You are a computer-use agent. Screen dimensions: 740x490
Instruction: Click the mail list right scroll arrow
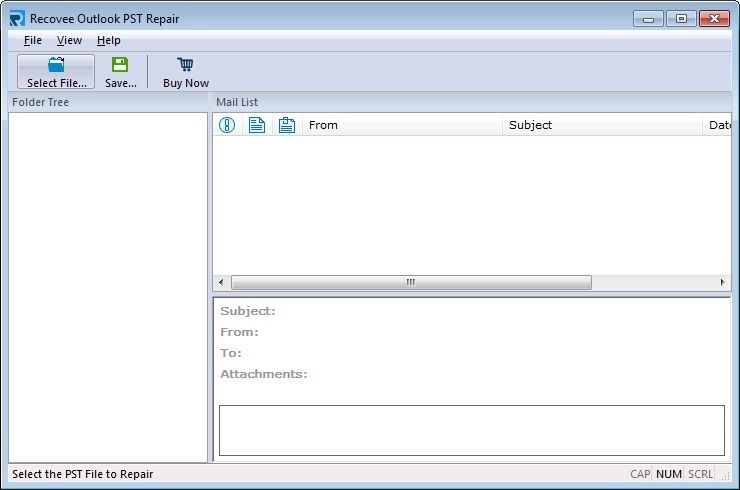[723, 282]
